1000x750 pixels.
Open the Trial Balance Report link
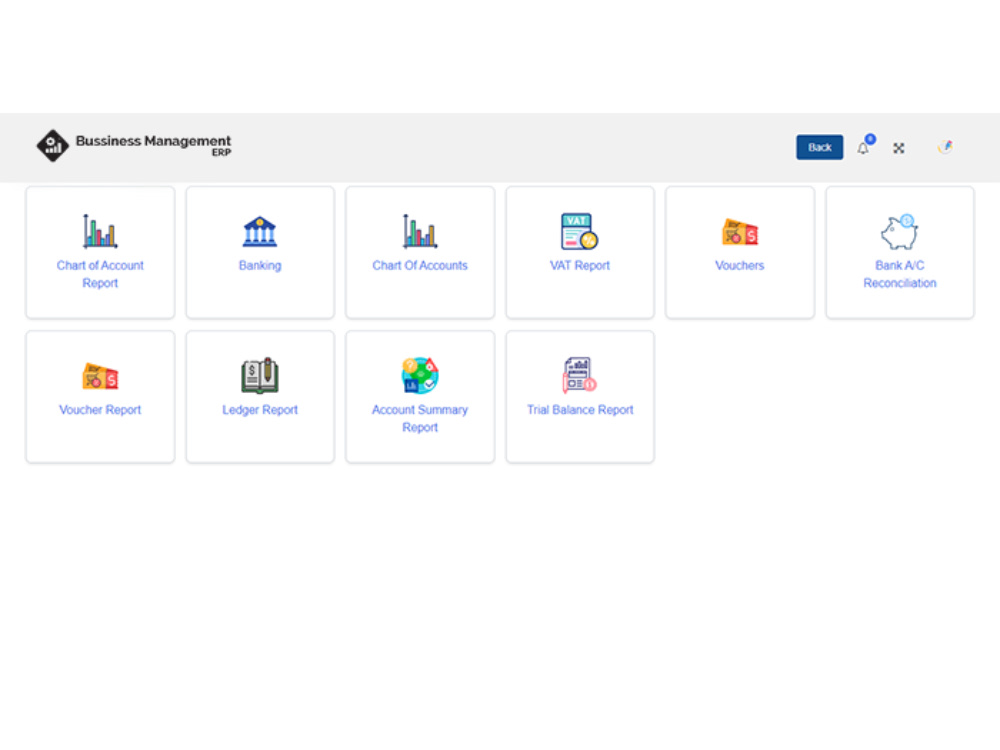pyautogui.click(x=580, y=409)
